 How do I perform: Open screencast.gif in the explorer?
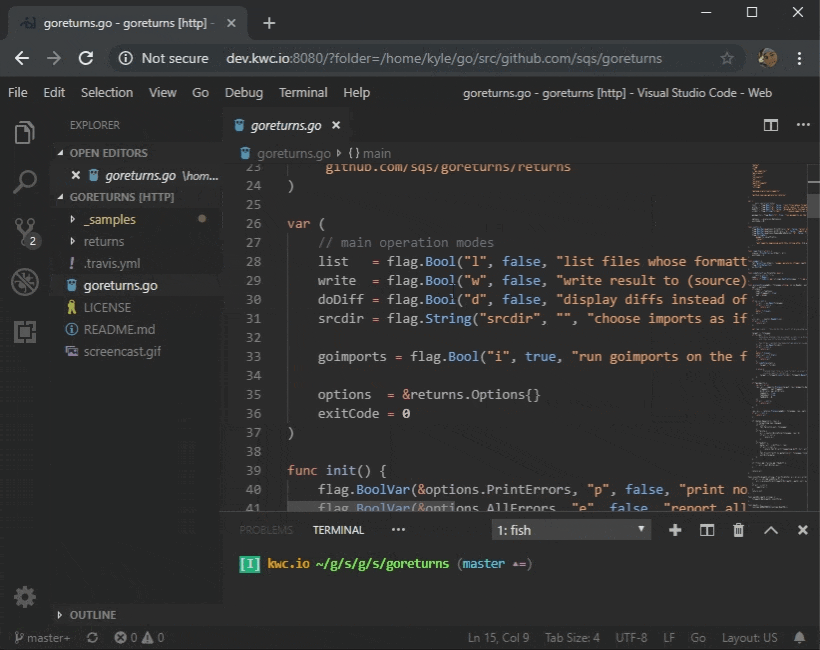[122, 351]
